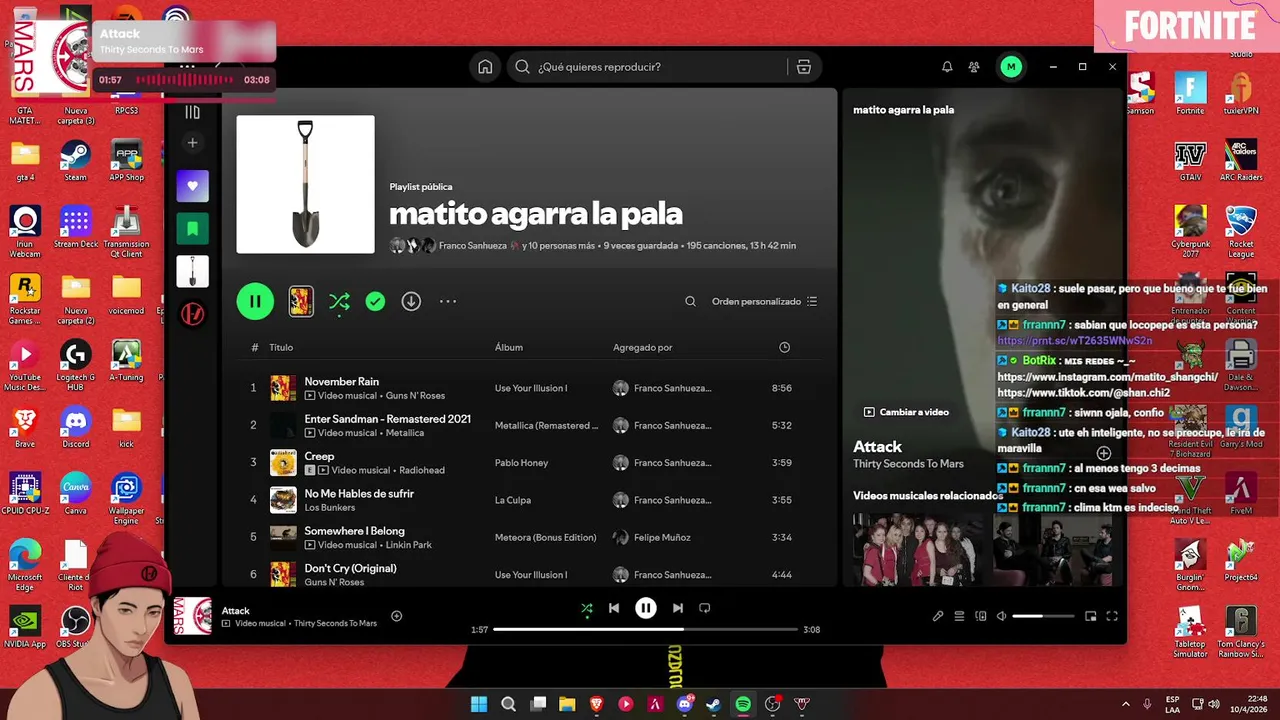Open the Browse icon inside the search bar

point(803,67)
